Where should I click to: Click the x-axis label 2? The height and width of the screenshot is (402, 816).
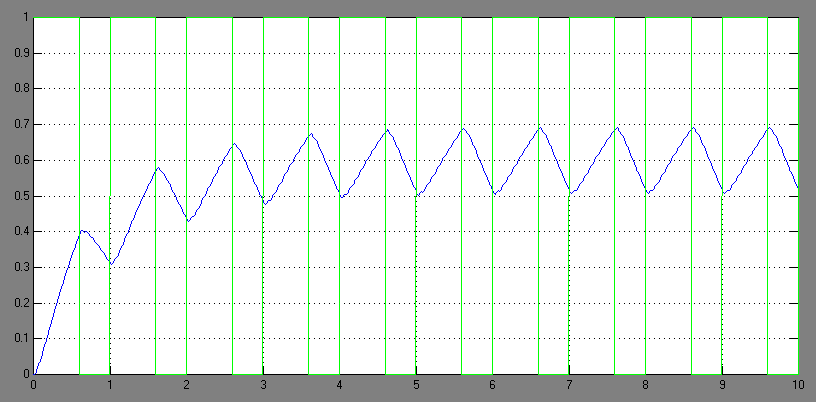(186, 386)
